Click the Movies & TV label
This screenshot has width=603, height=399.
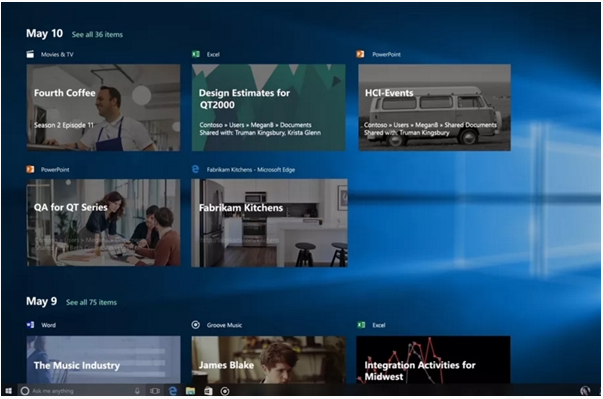click(57, 54)
